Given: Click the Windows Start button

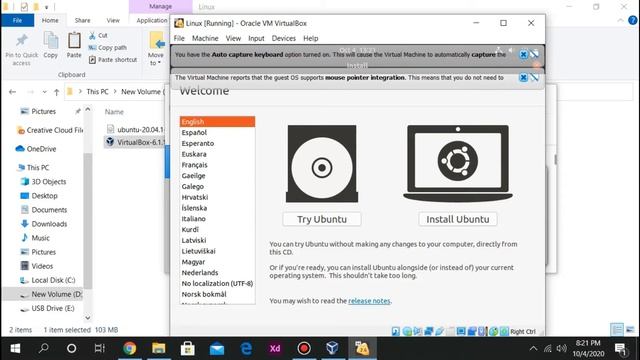Looking at the screenshot, I should 15,348.
